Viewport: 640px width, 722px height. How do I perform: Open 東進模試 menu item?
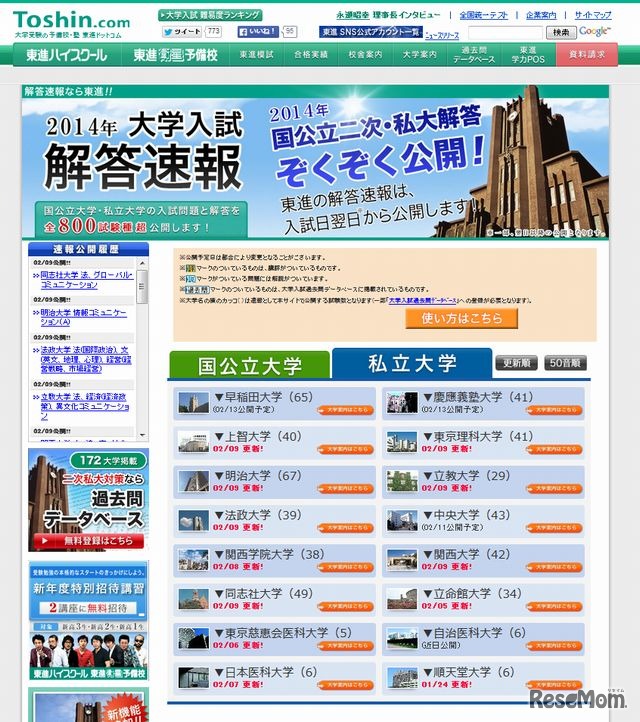[x=256, y=55]
